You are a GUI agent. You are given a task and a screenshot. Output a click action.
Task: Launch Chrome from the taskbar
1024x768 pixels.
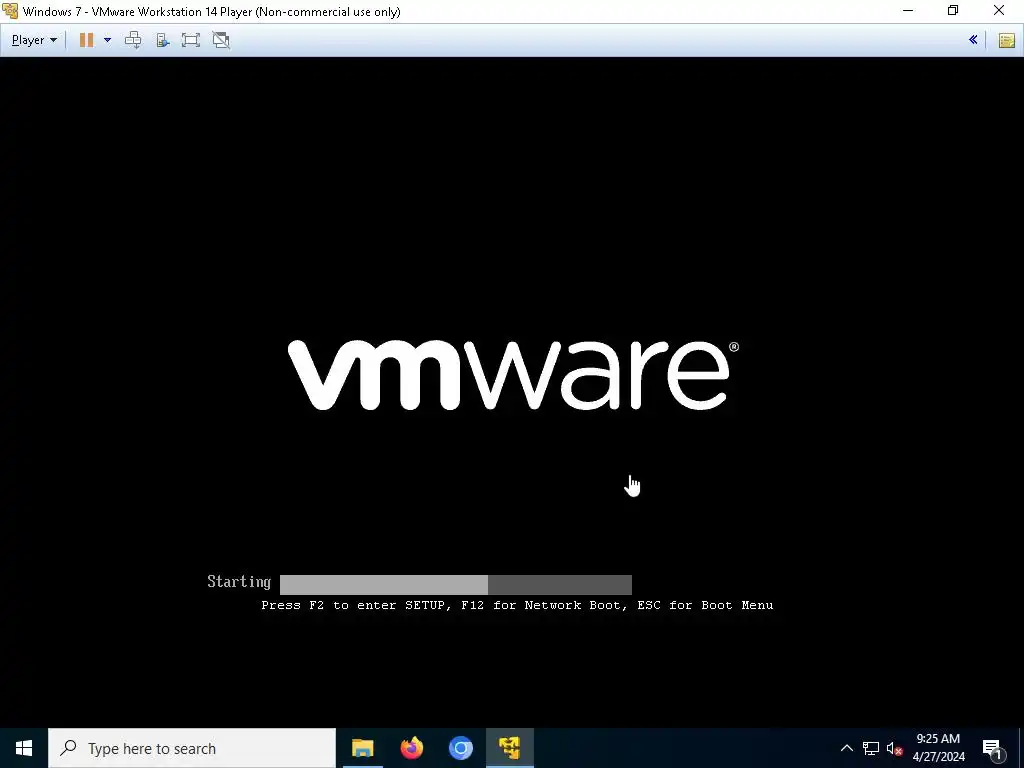pos(460,748)
